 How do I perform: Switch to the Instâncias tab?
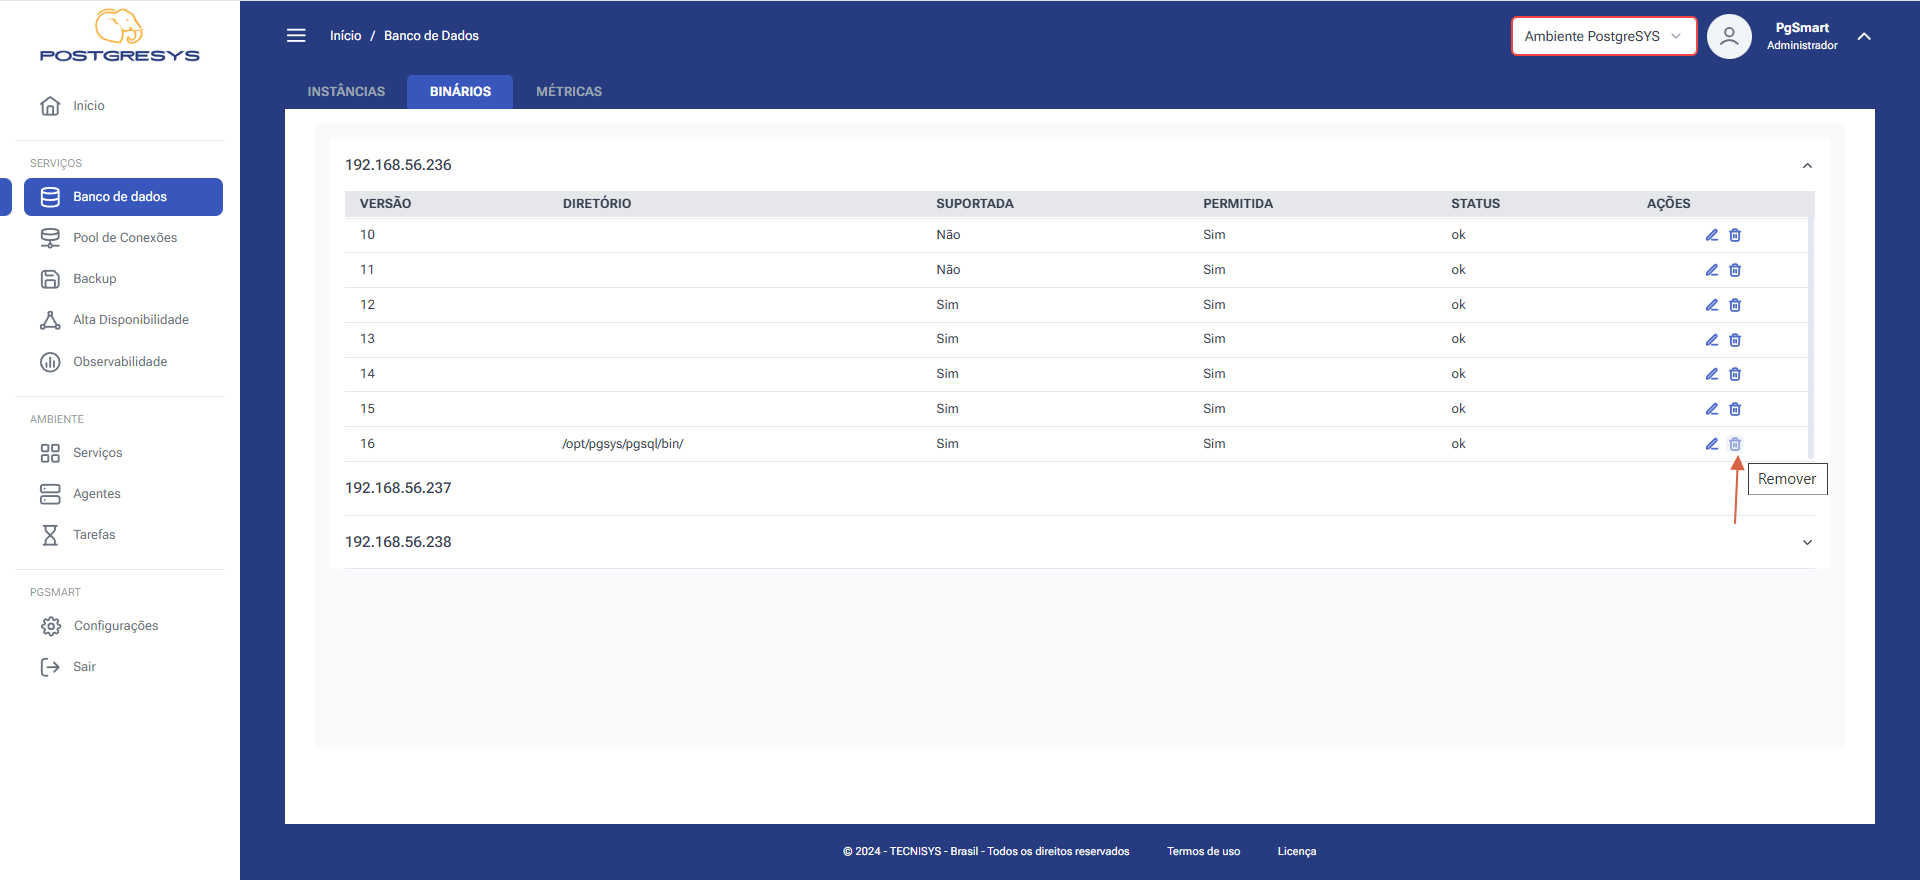tap(346, 91)
